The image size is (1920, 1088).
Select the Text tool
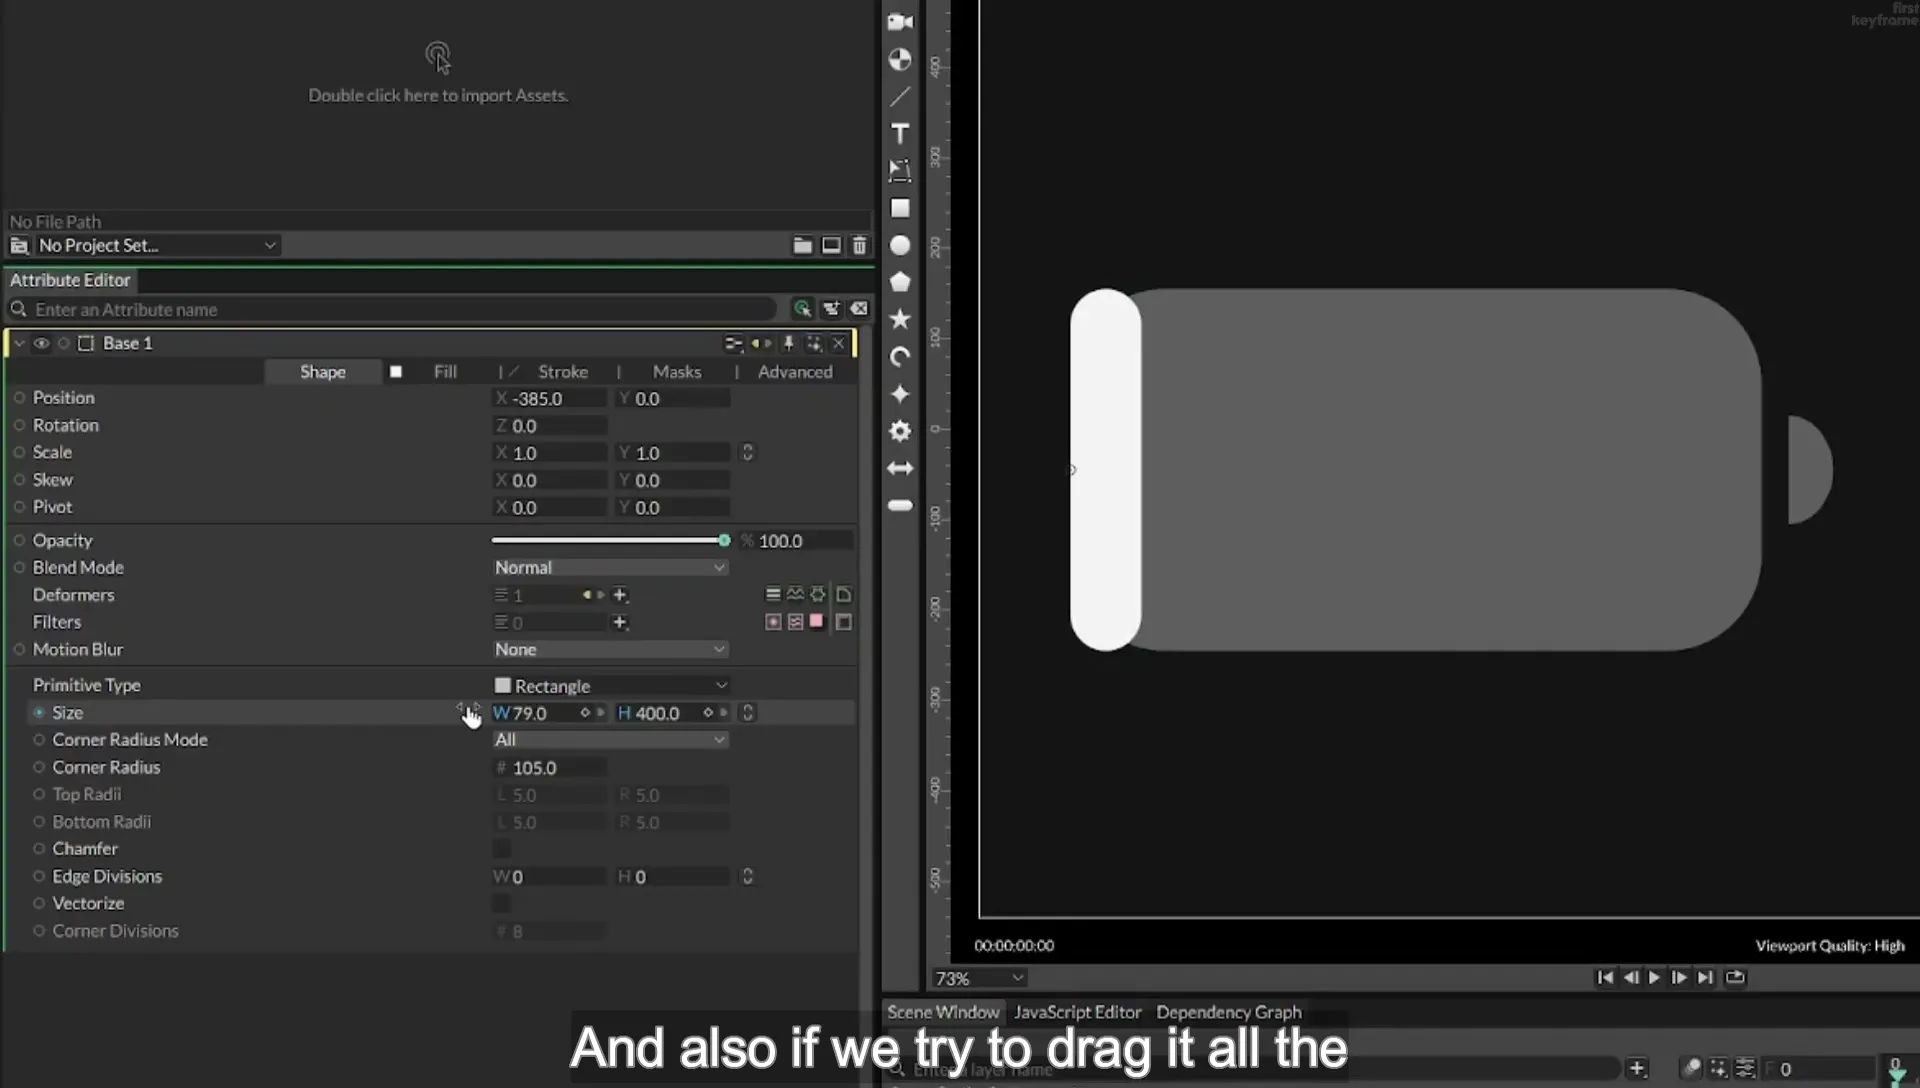point(900,134)
